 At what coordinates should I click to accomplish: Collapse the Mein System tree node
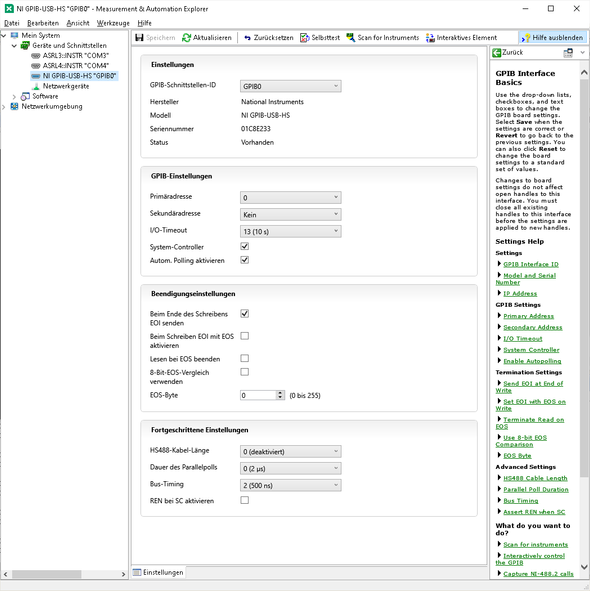(4, 35)
